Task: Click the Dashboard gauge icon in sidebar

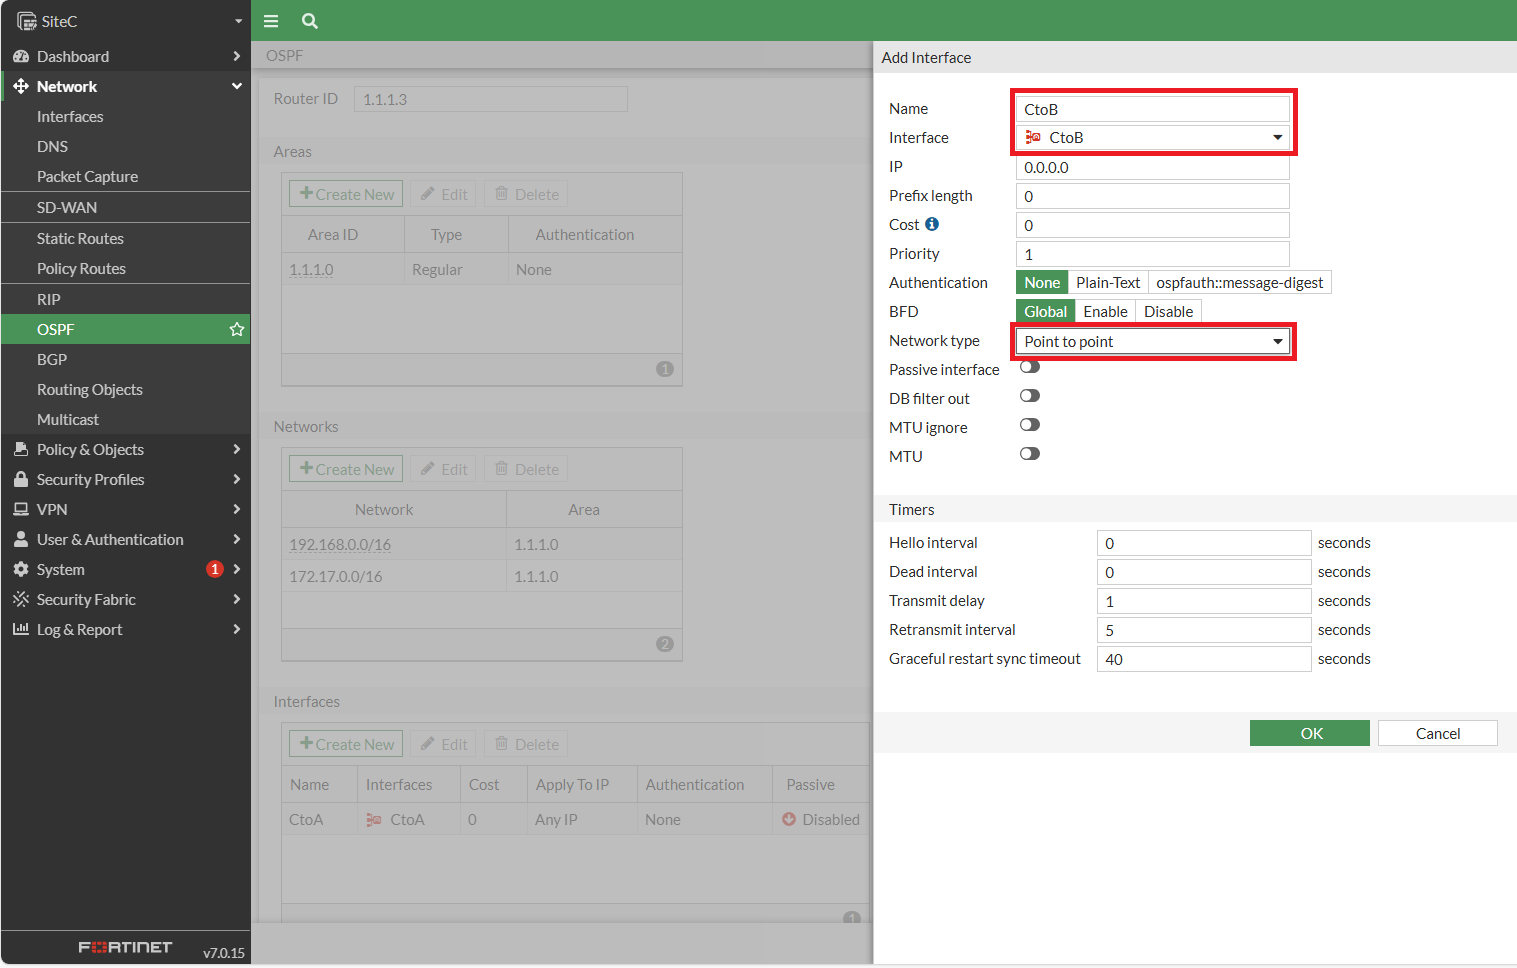Action: coord(21,56)
